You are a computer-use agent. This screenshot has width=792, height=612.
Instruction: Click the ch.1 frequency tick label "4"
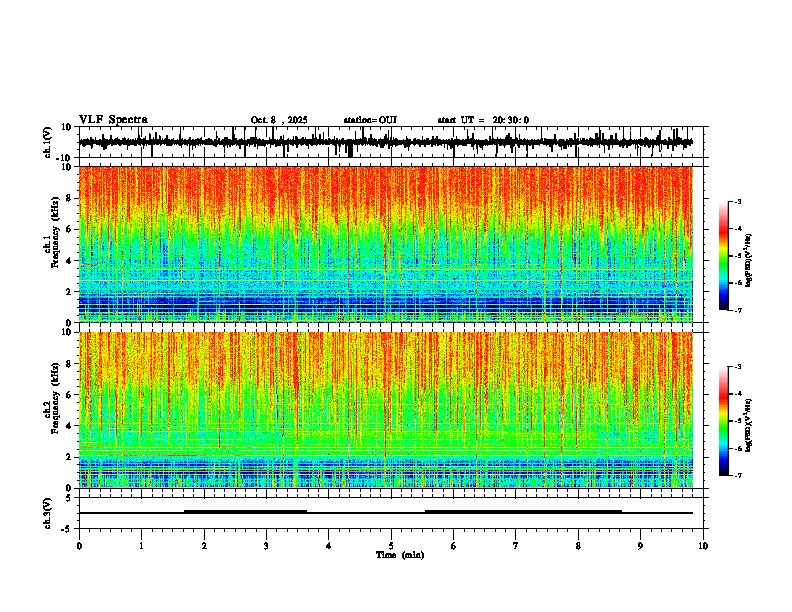click(70, 261)
